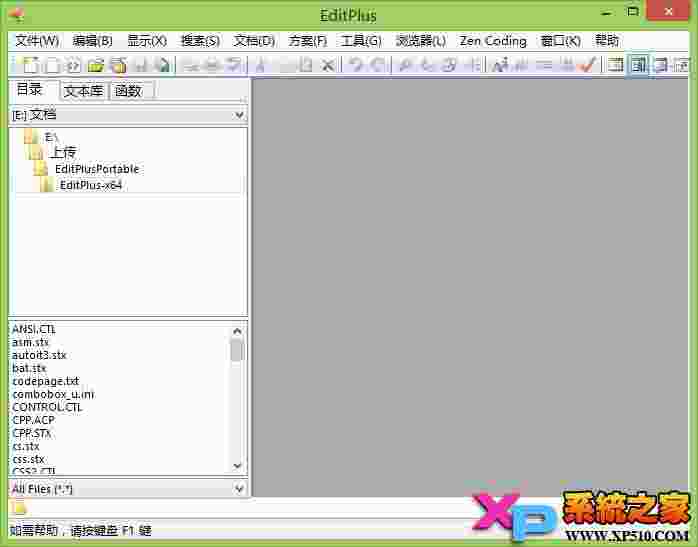This screenshot has width=698, height=547.
Task: Open the 窗口(K) menu
Action: click(x=560, y=41)
